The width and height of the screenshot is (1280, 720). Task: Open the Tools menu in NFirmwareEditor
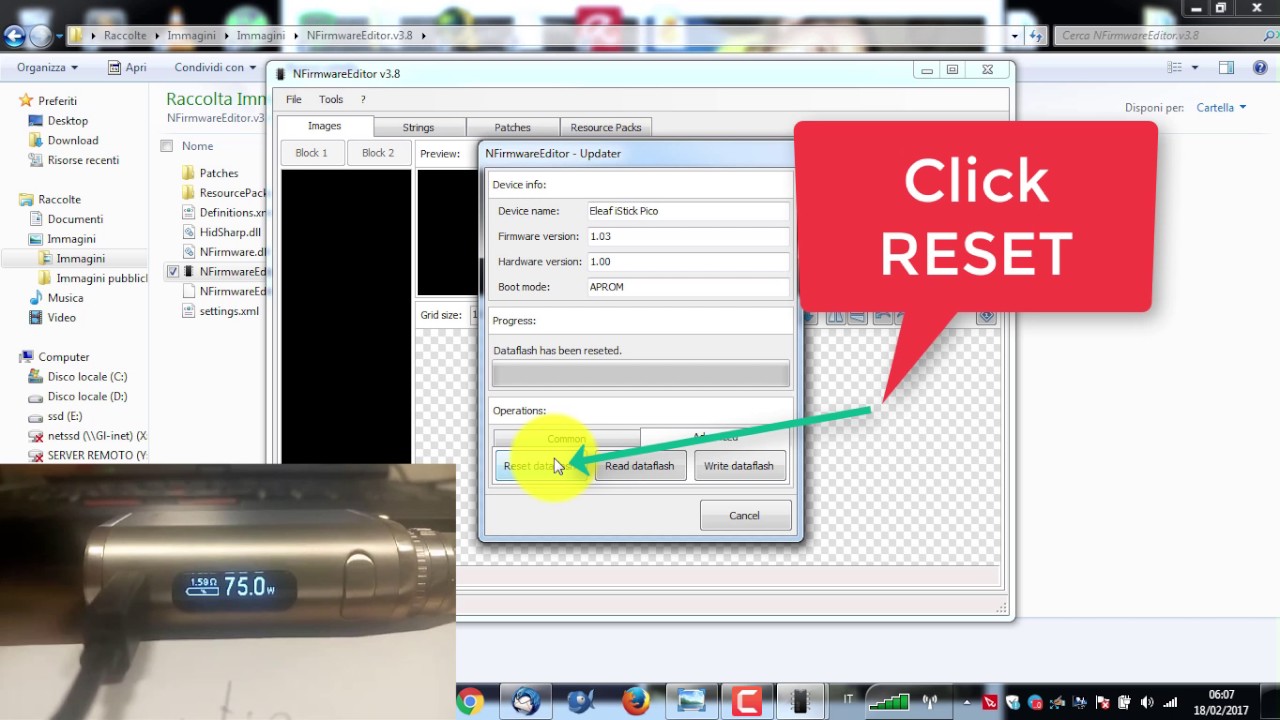click(331, 99)
